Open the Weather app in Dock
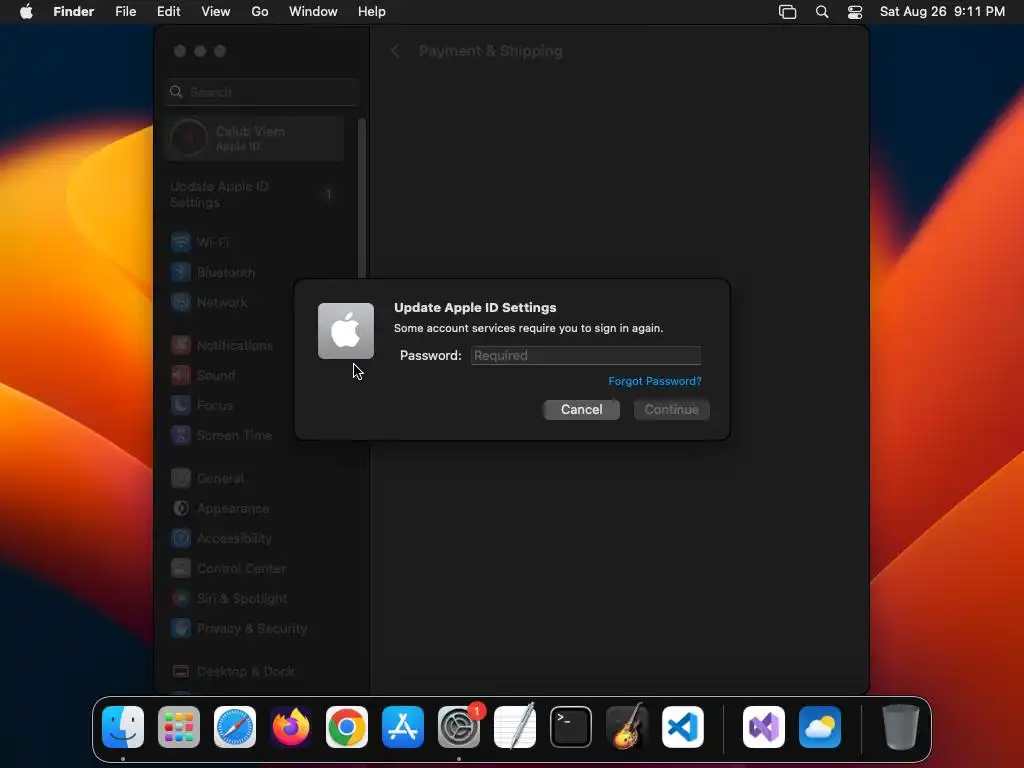The width and height of the screenshot is (1024, 768). point(820,727)
